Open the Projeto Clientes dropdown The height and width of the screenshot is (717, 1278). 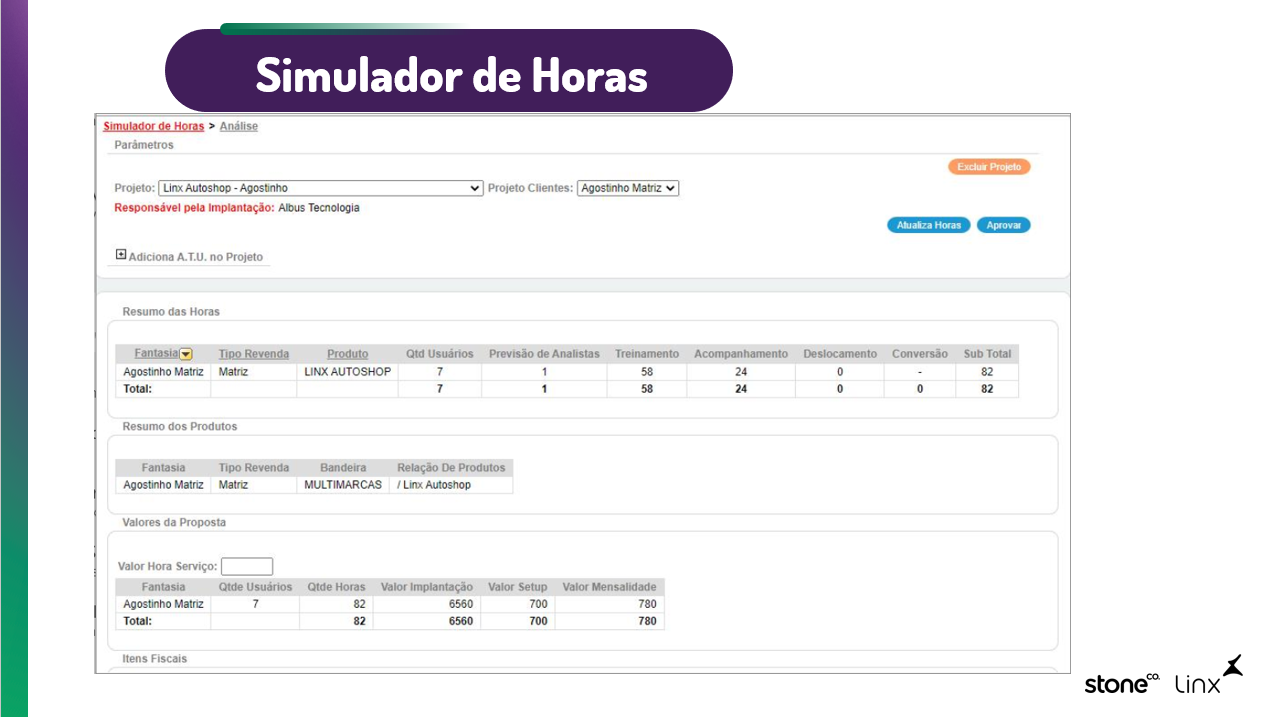click(x=628, y=188)
